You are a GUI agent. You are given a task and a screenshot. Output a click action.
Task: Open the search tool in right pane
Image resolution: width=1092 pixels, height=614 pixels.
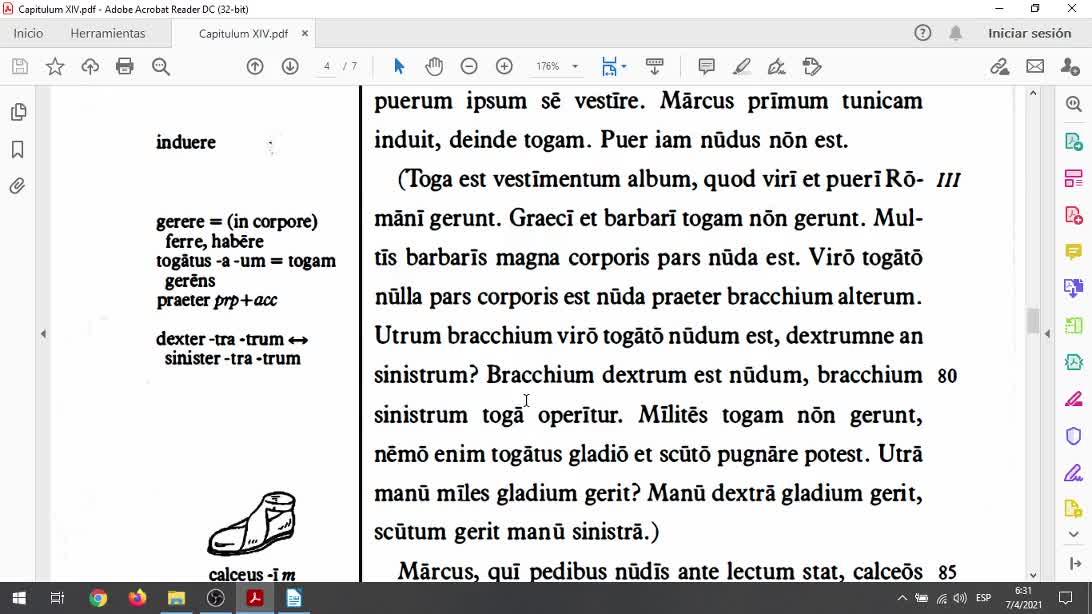pyautogui.click(x=1074, y=104)
